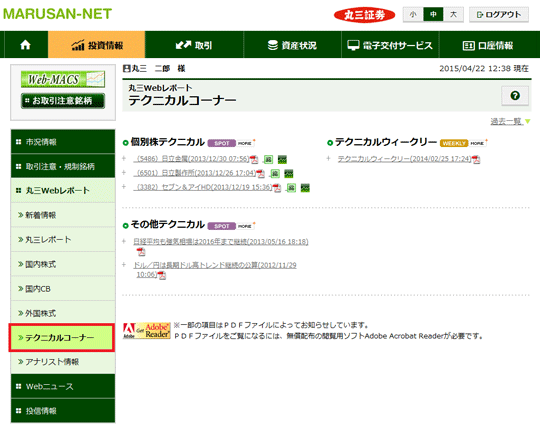The height and width of the screenshot is (432, 540).
Task: Click the お取引注意銘柄 button
Action: [x=63, y=101]
